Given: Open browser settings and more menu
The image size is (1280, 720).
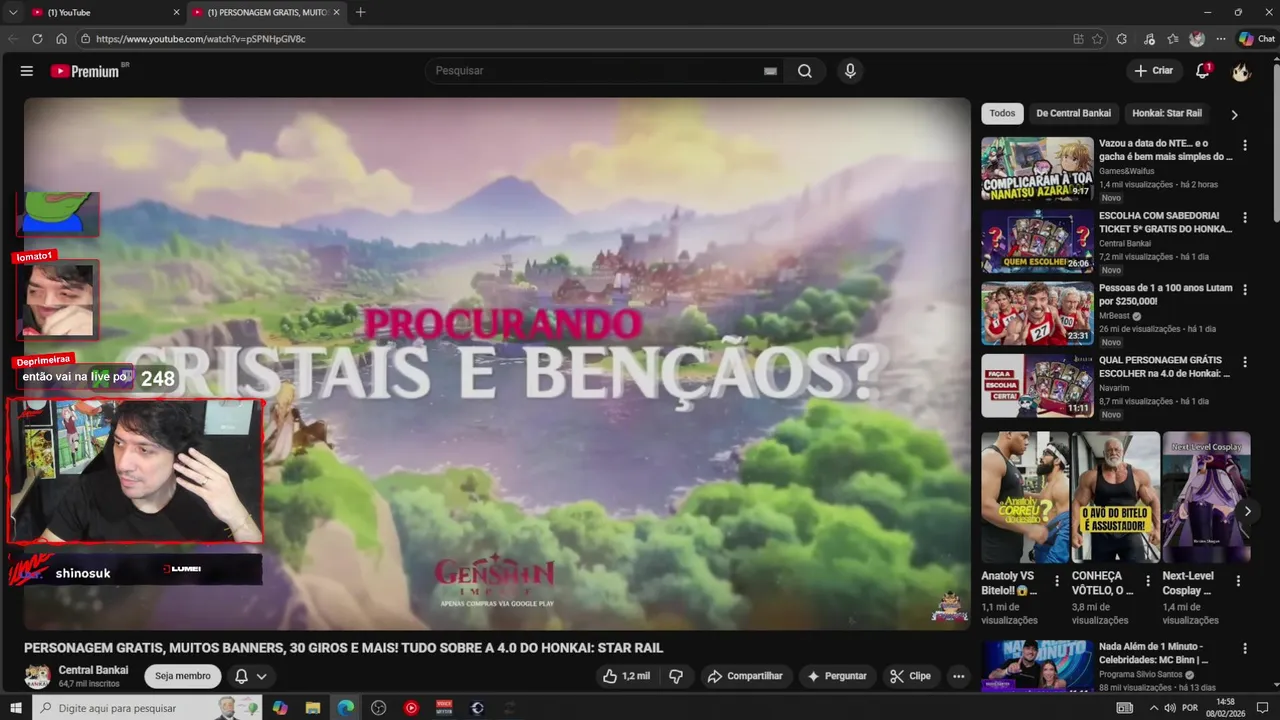Looking at the screenshot, I should (1221, 39).
